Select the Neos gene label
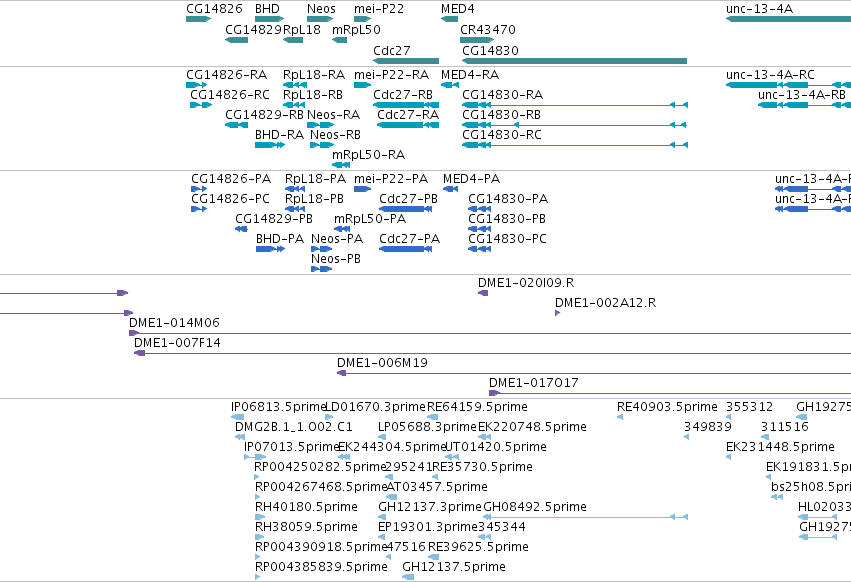 (321, 9)
